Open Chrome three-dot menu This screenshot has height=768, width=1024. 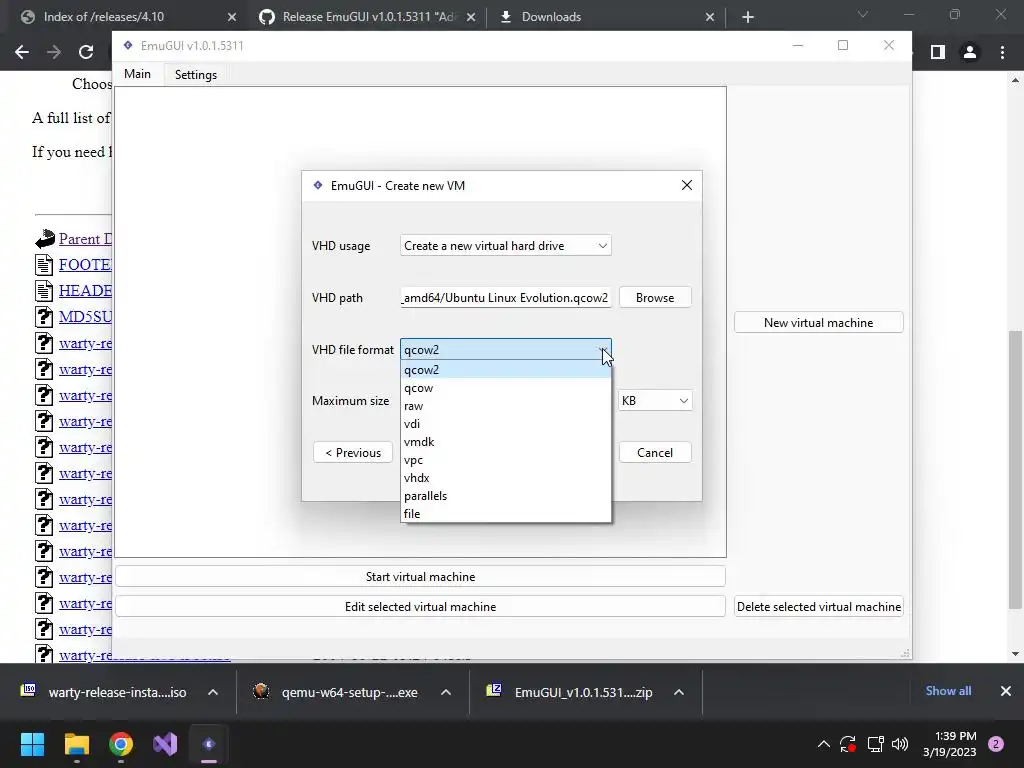click(x=1002, y=52)
